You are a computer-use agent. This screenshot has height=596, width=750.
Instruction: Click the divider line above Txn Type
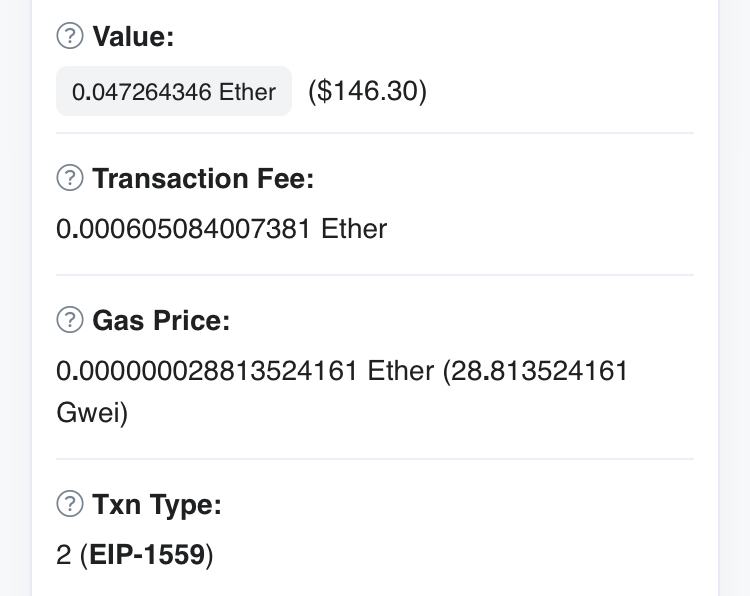click(375, 459)
